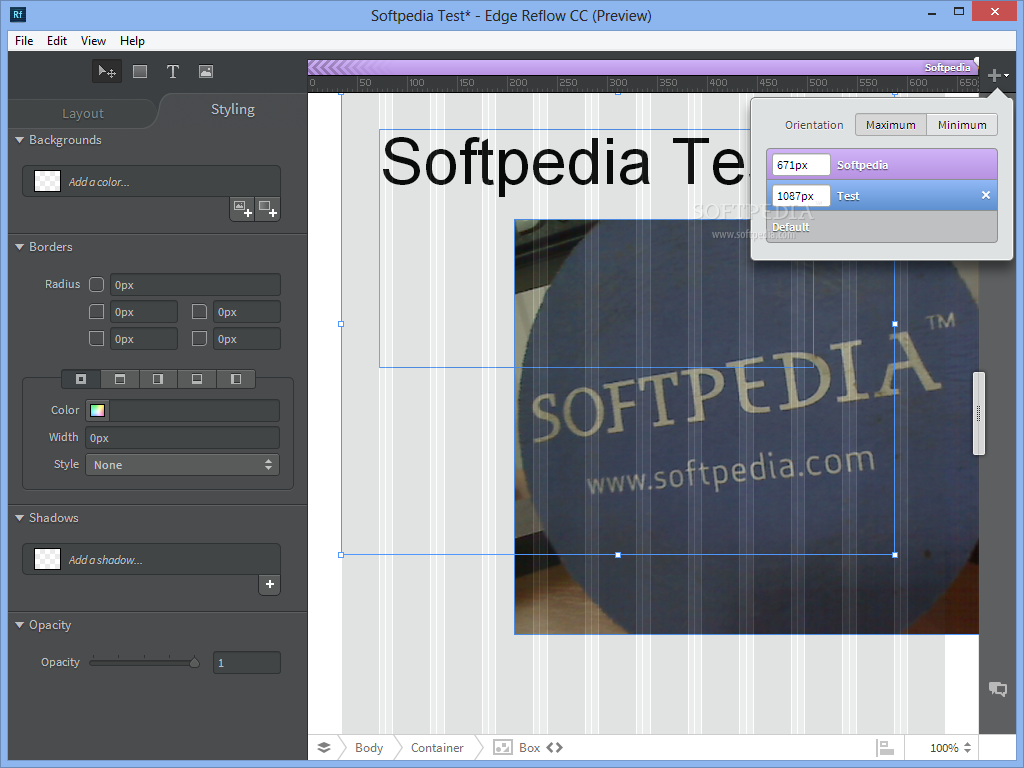Select the Text tool
The width and height of the screenshot is (1024, 768).
click(172, 71)
